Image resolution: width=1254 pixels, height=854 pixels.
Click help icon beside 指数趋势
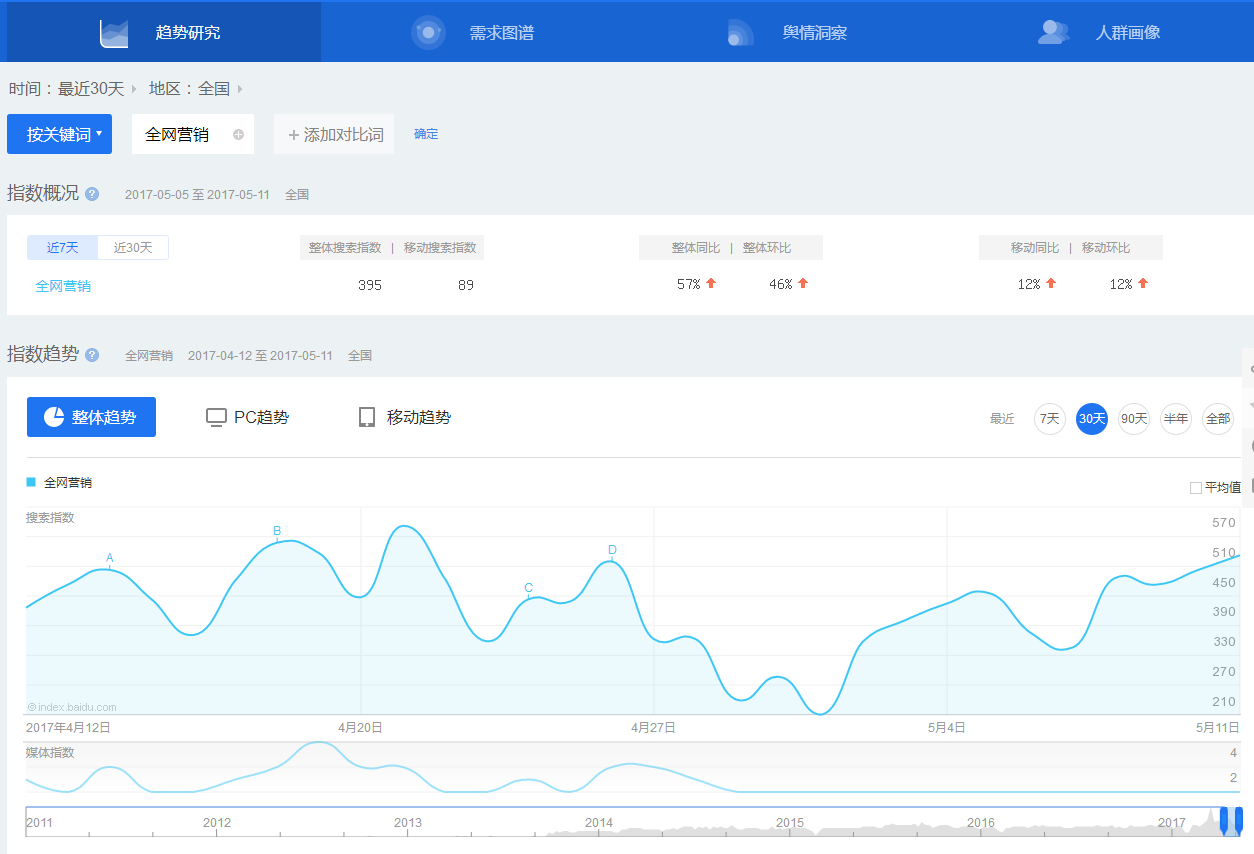[92, 355]
